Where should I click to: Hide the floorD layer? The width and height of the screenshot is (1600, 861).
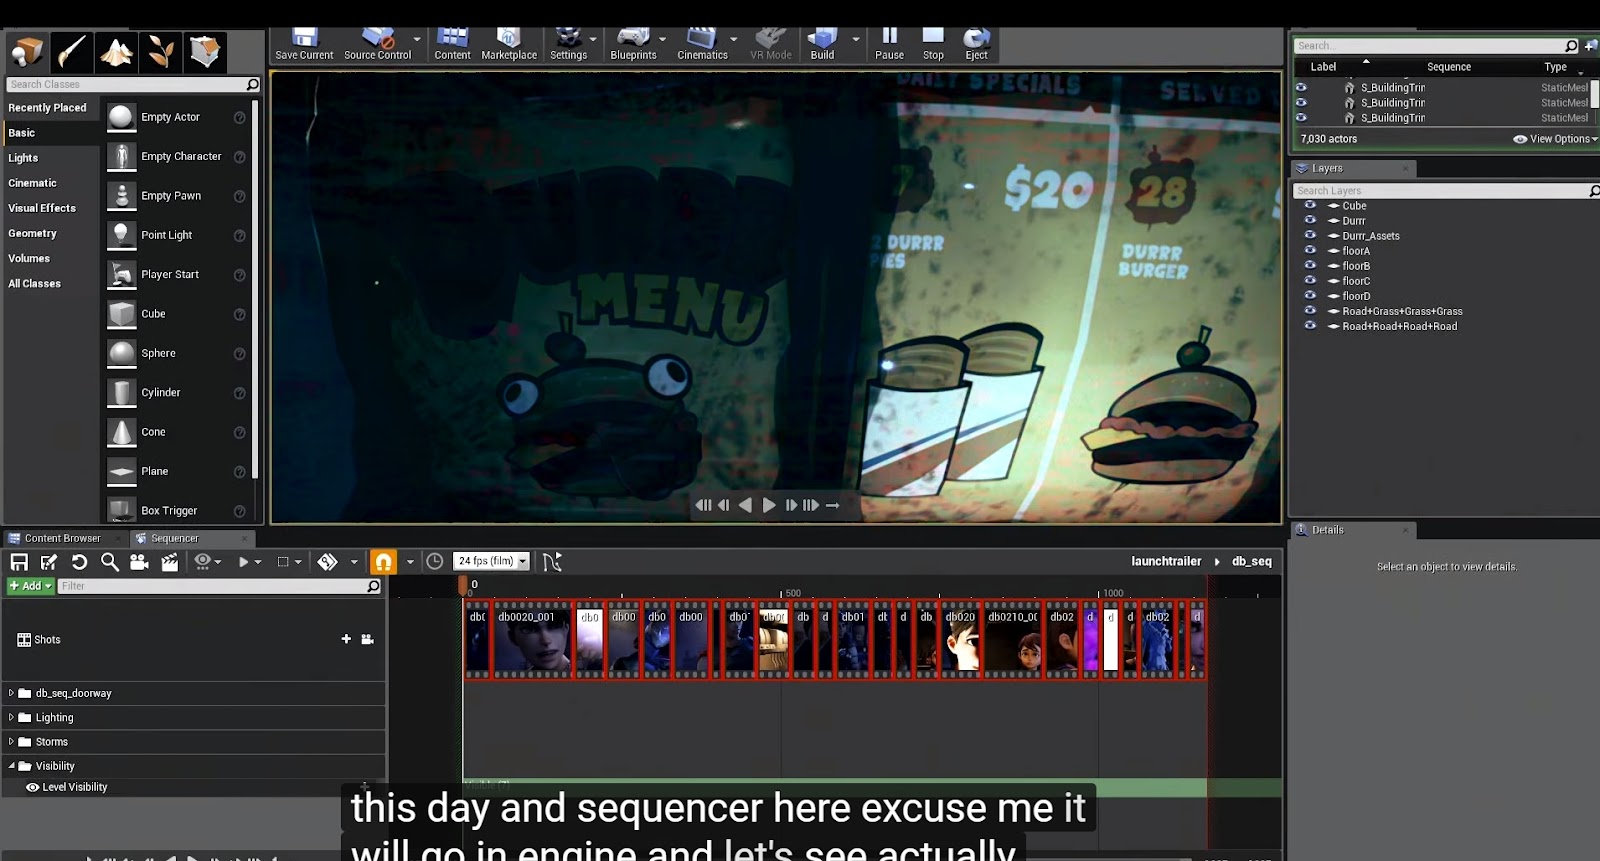pyautogui.click(x=1310, y=295)
